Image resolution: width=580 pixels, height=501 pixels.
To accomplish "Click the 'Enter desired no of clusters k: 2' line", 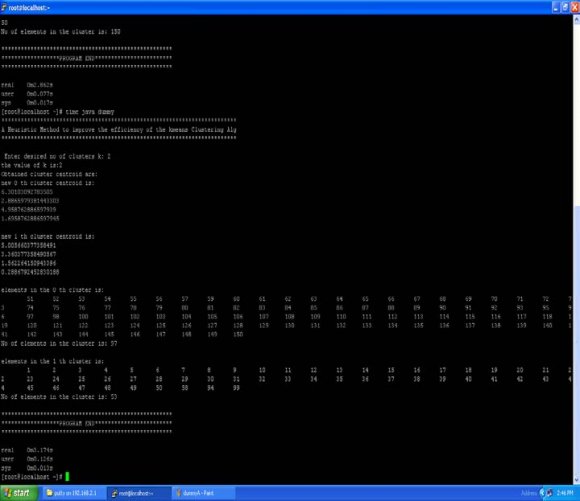I will [x=57, y=156].
